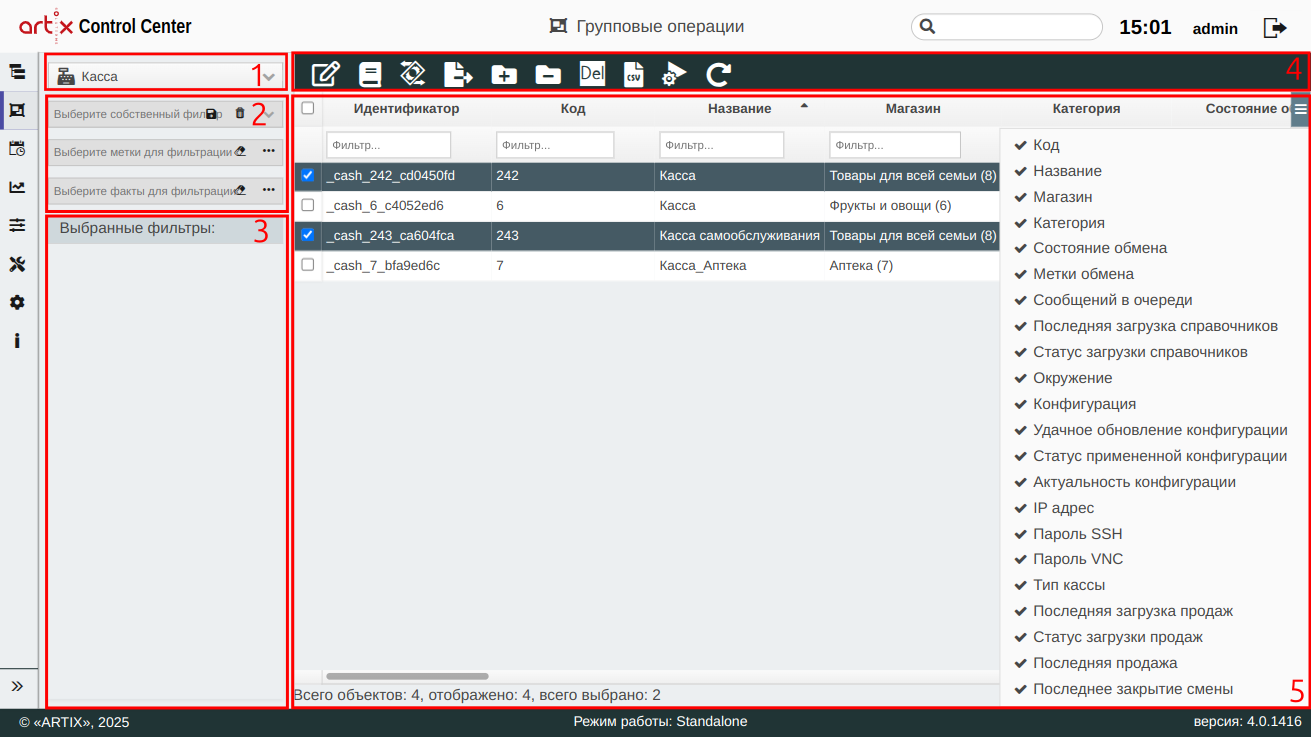1311x737 pixels.
Task: Expand the Касса object type dropdown
Action: coord(268,76)
